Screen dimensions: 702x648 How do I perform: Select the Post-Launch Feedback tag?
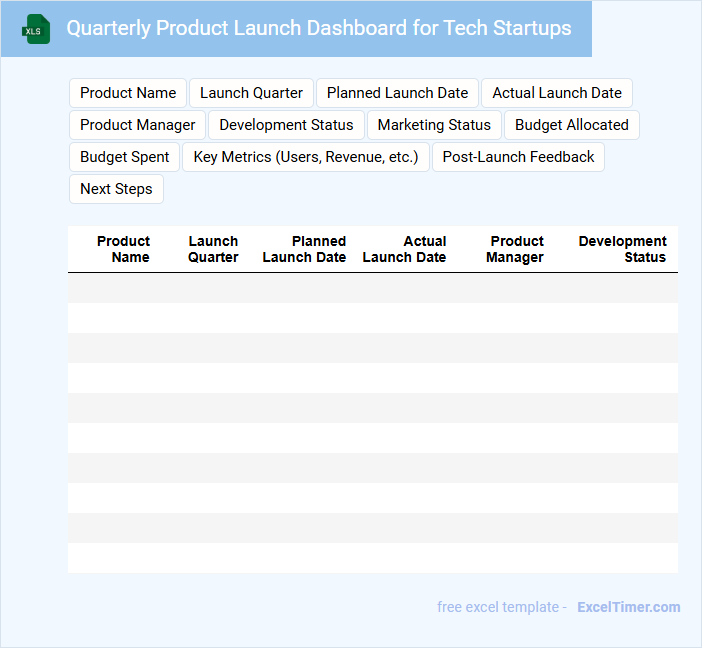(518, 157)
